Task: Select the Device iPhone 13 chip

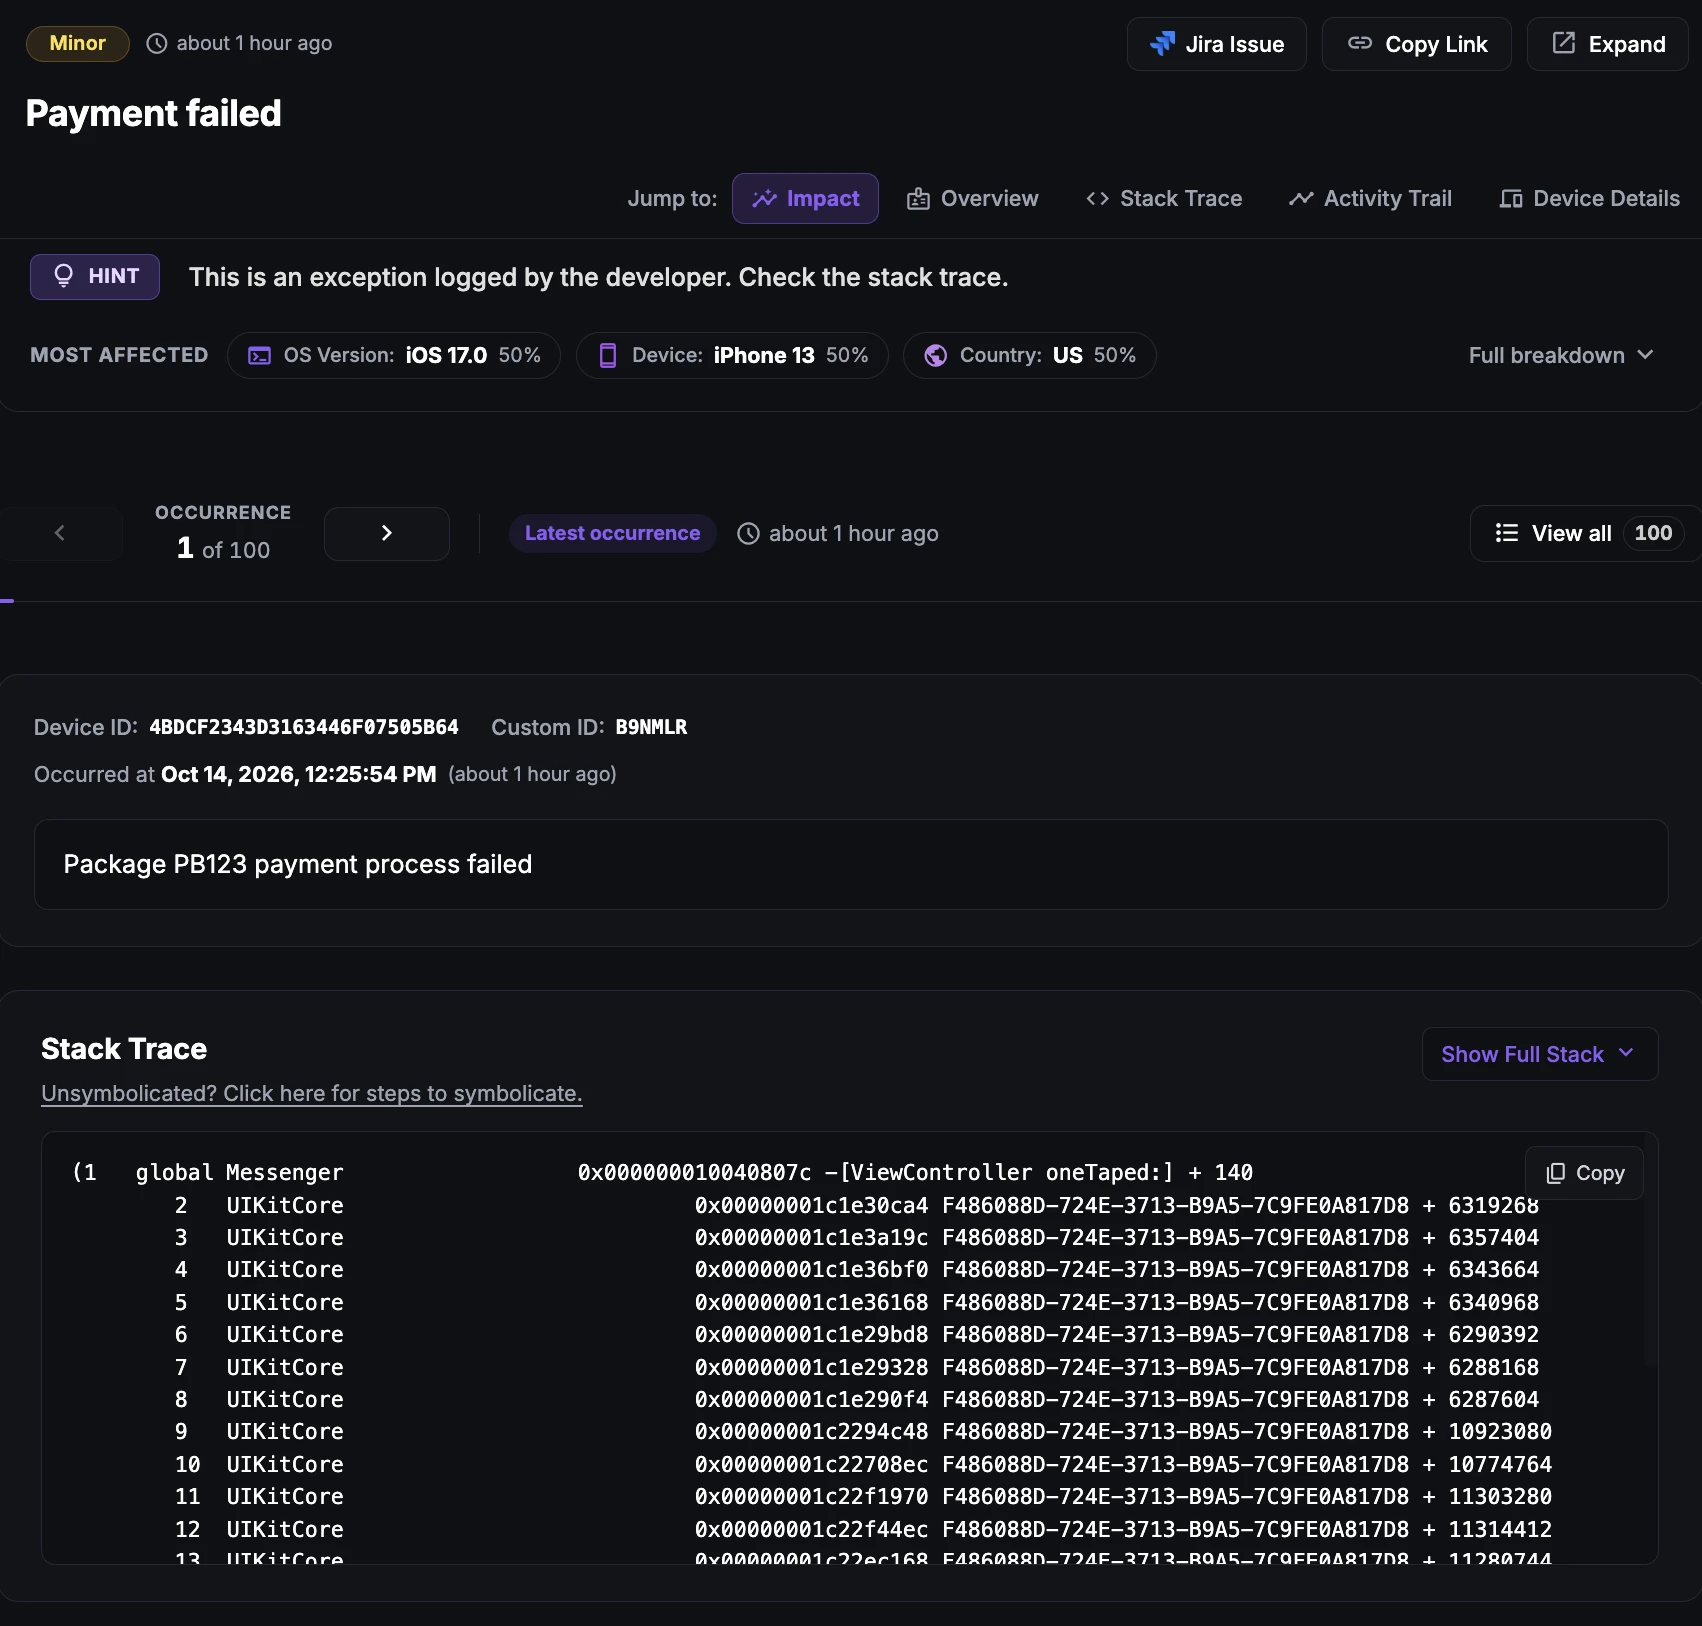Action: click(x=732, y=355)
